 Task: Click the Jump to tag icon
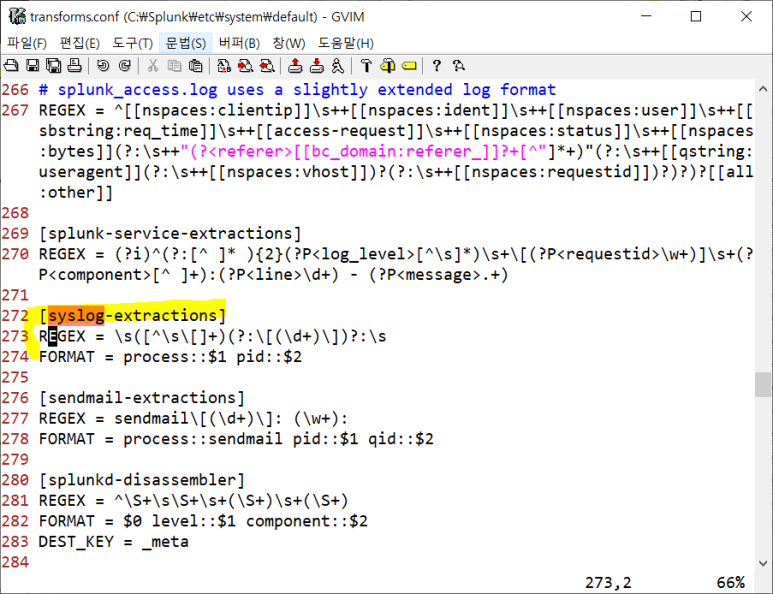click(x=409, y=66)
